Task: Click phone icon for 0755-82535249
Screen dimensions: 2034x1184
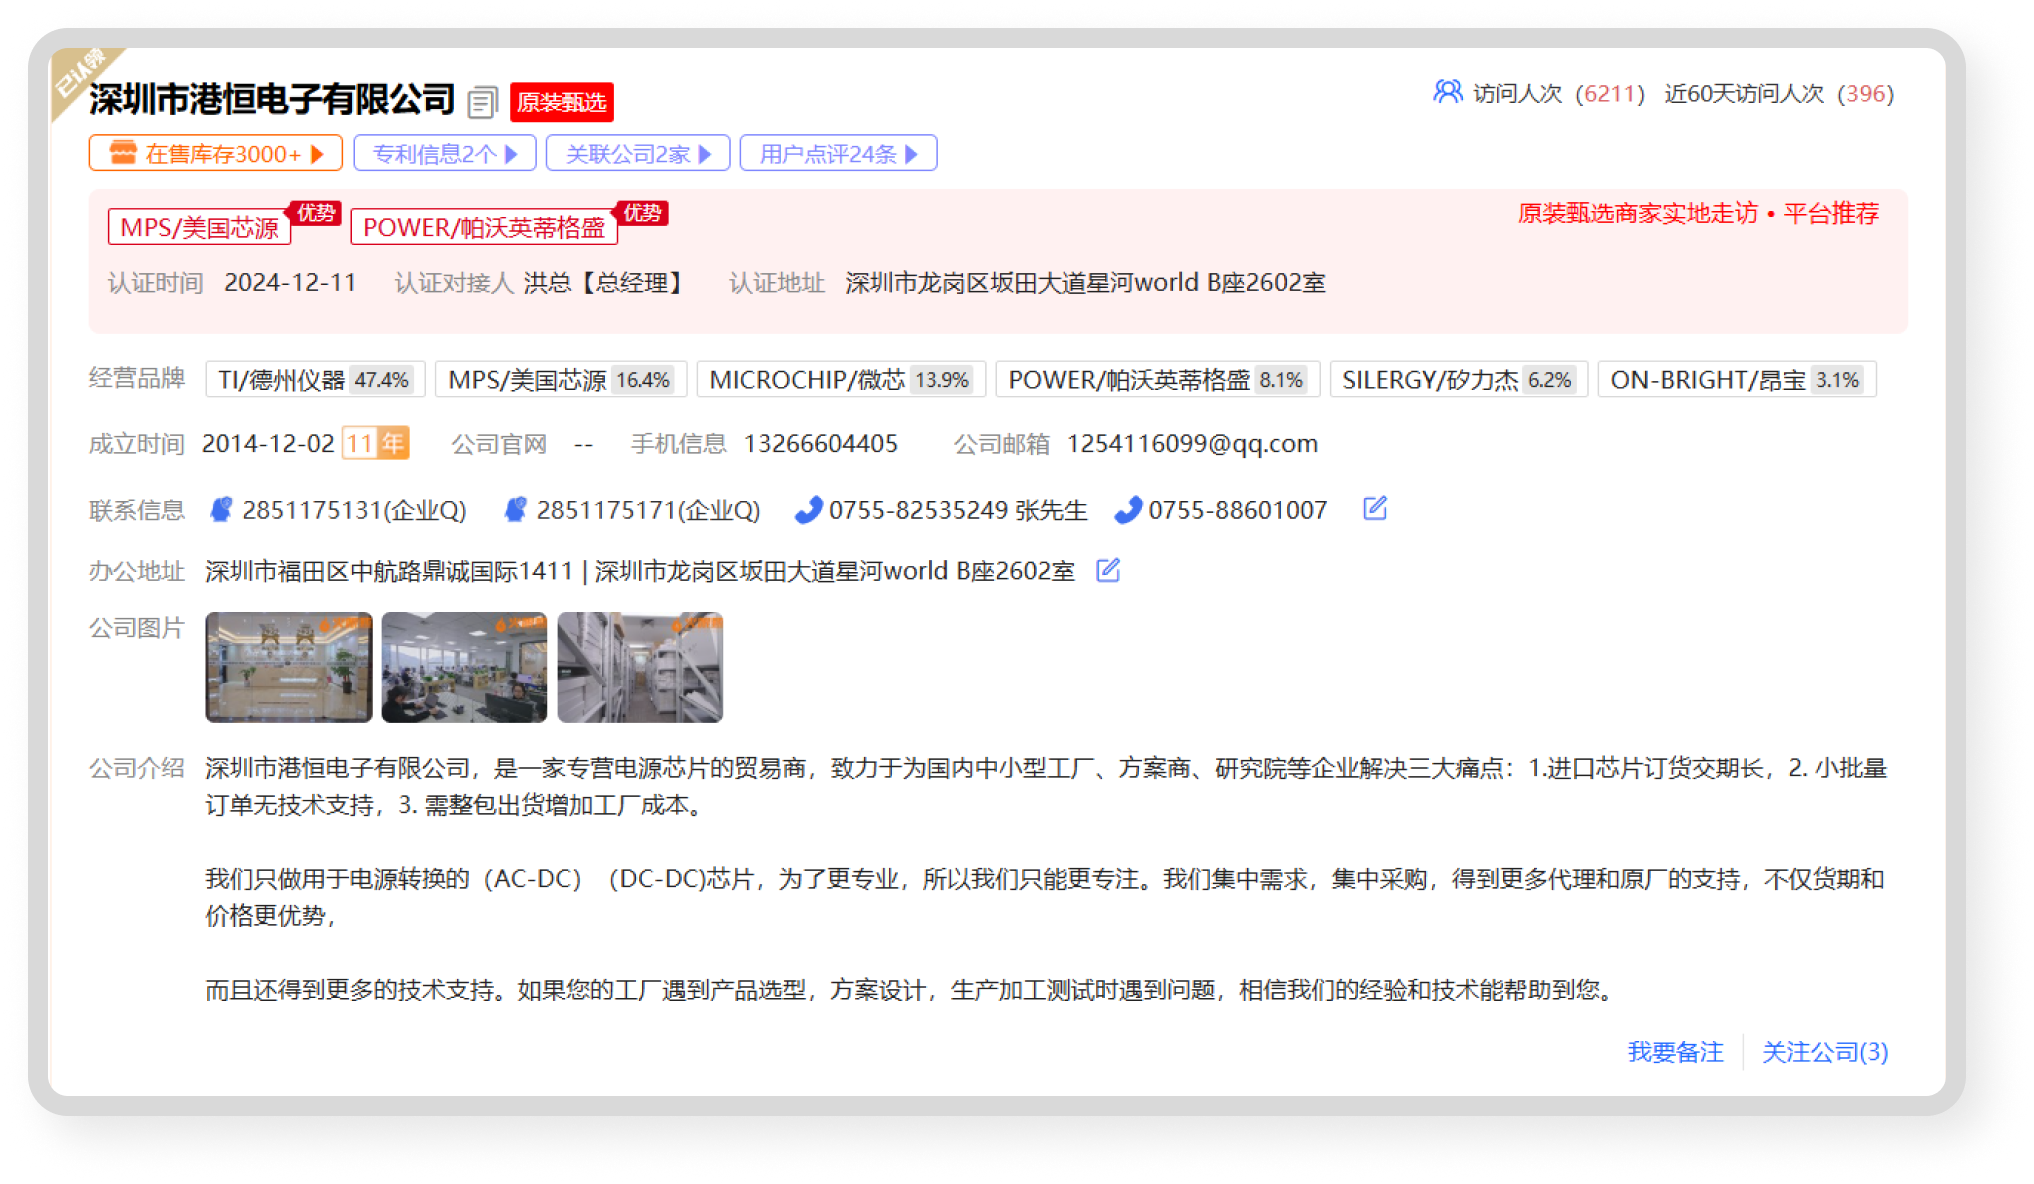Action: pyautogui.click(x=808, y=510)
